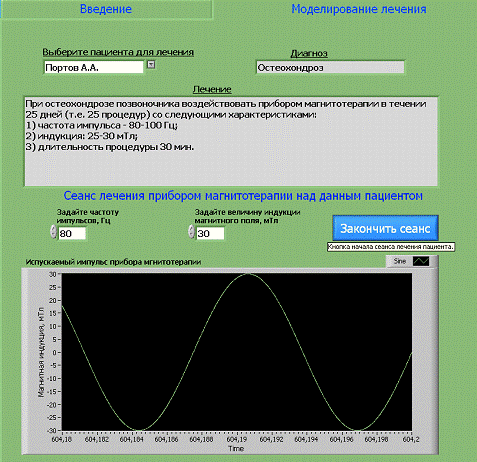Click the frequency stepper arrows
This screenshot has height=462, width=477.
click(x=53, y=232)
